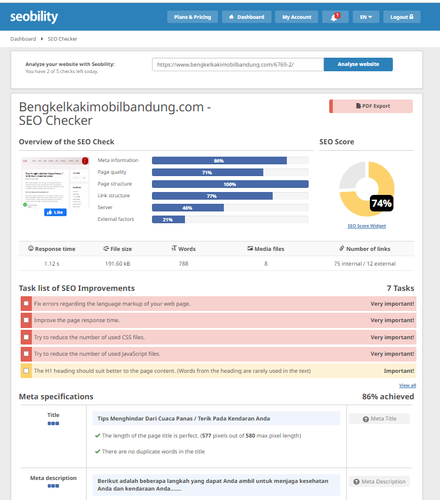Screen dimensions: 440x500
Task: Click the Title importance dots indicator
Action: [x=53, y=423]
